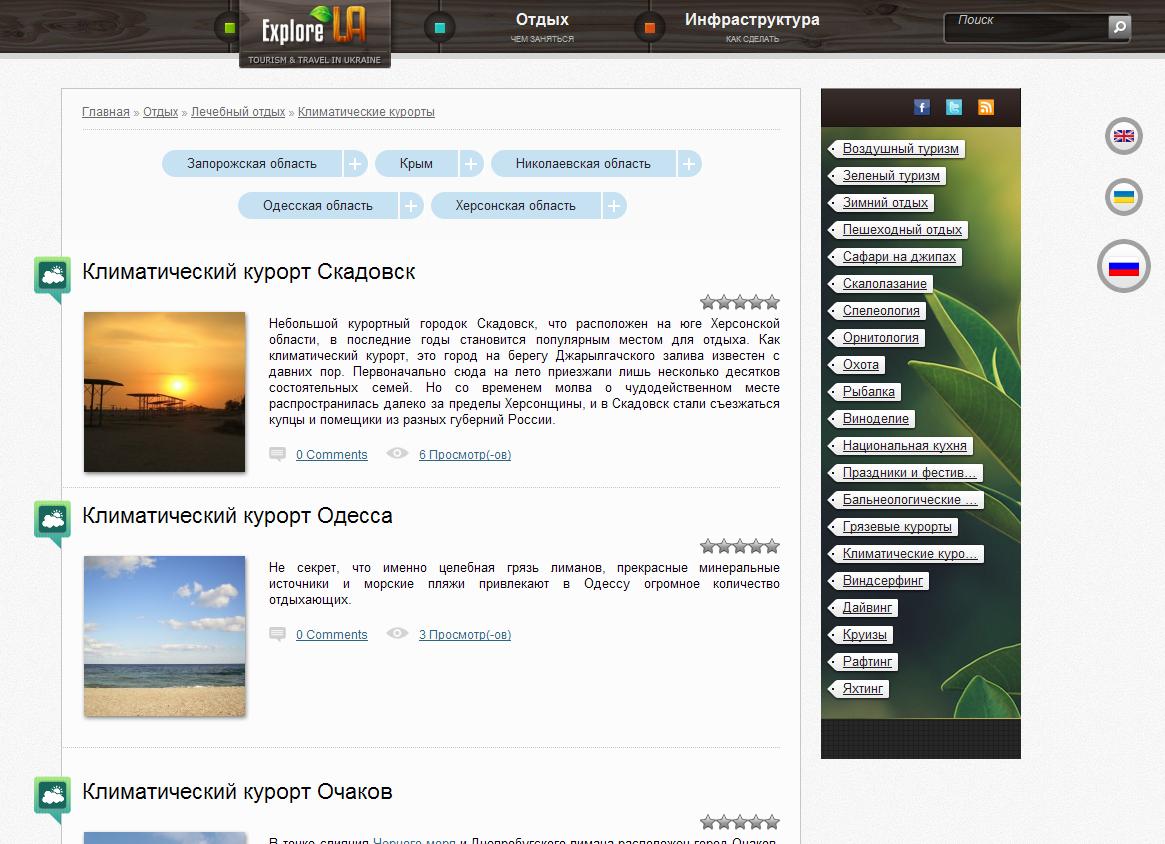Follow the Черного моря link in Очаков text
The image size is (1165, 844).
pos(415,840)
